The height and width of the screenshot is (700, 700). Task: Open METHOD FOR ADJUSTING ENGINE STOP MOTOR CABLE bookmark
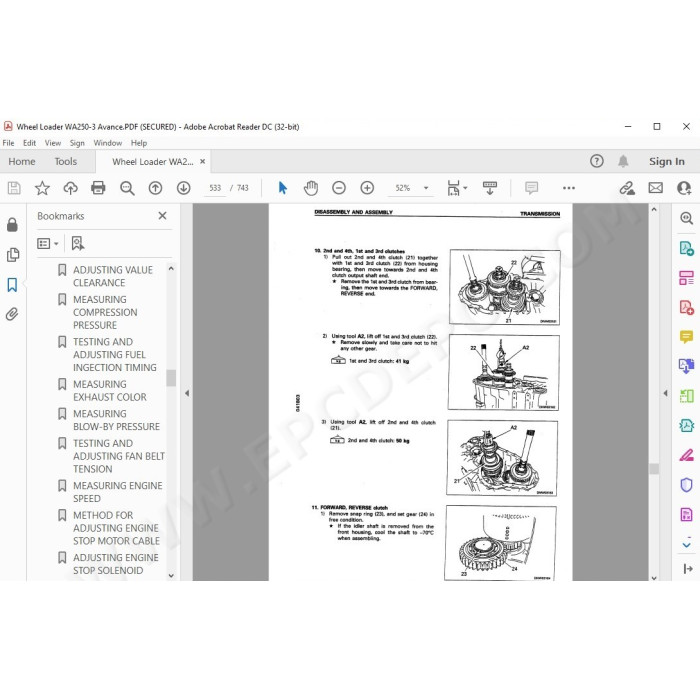tap(117, 528)
